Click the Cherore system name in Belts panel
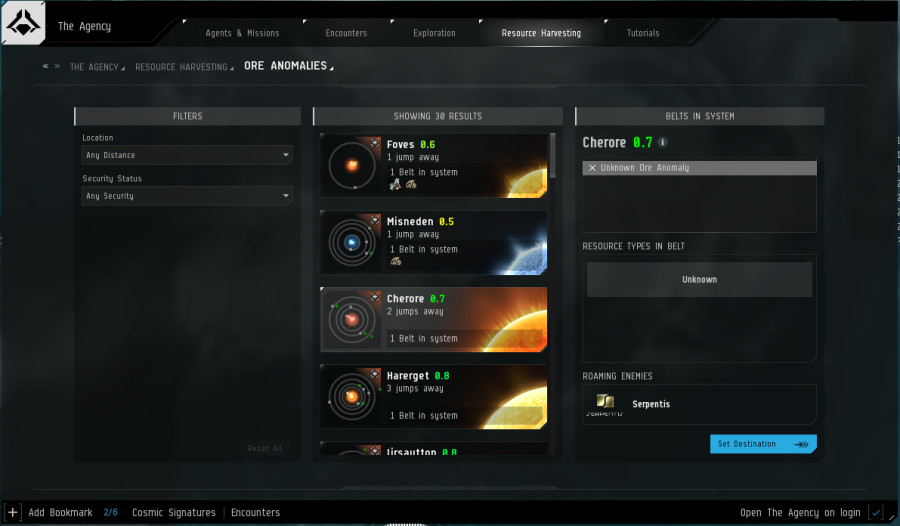The image size is (900, 526). pos(604,142)
